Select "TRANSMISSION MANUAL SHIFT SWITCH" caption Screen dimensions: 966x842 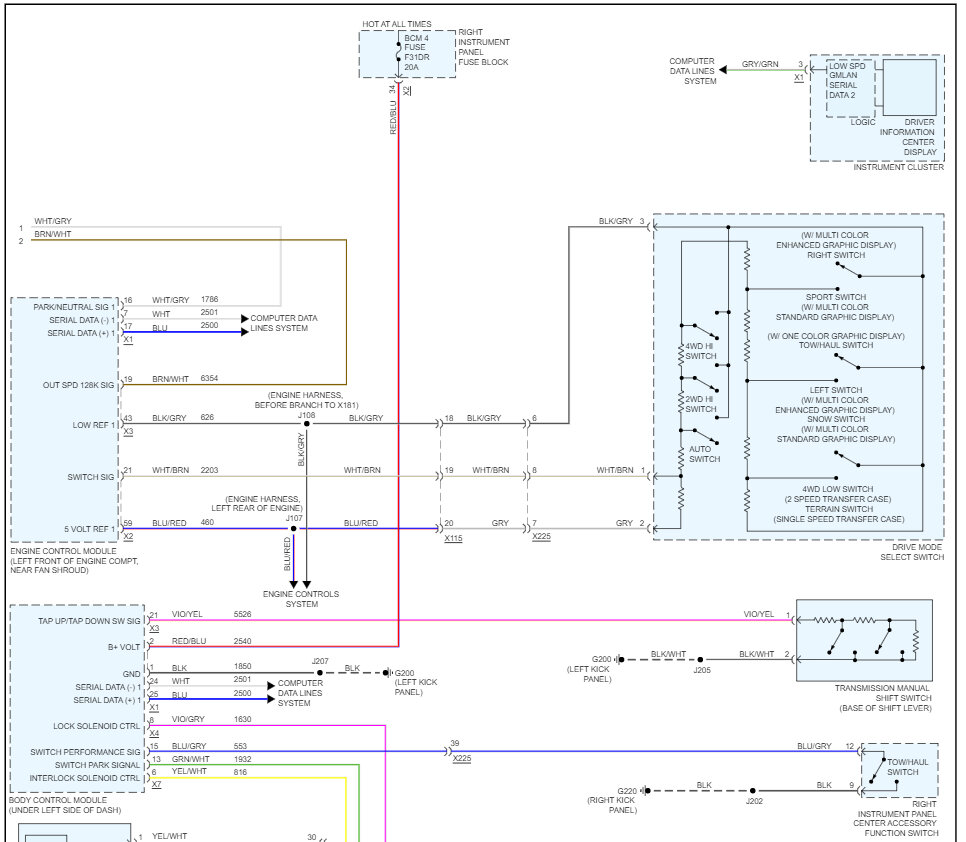click(883, 693)
